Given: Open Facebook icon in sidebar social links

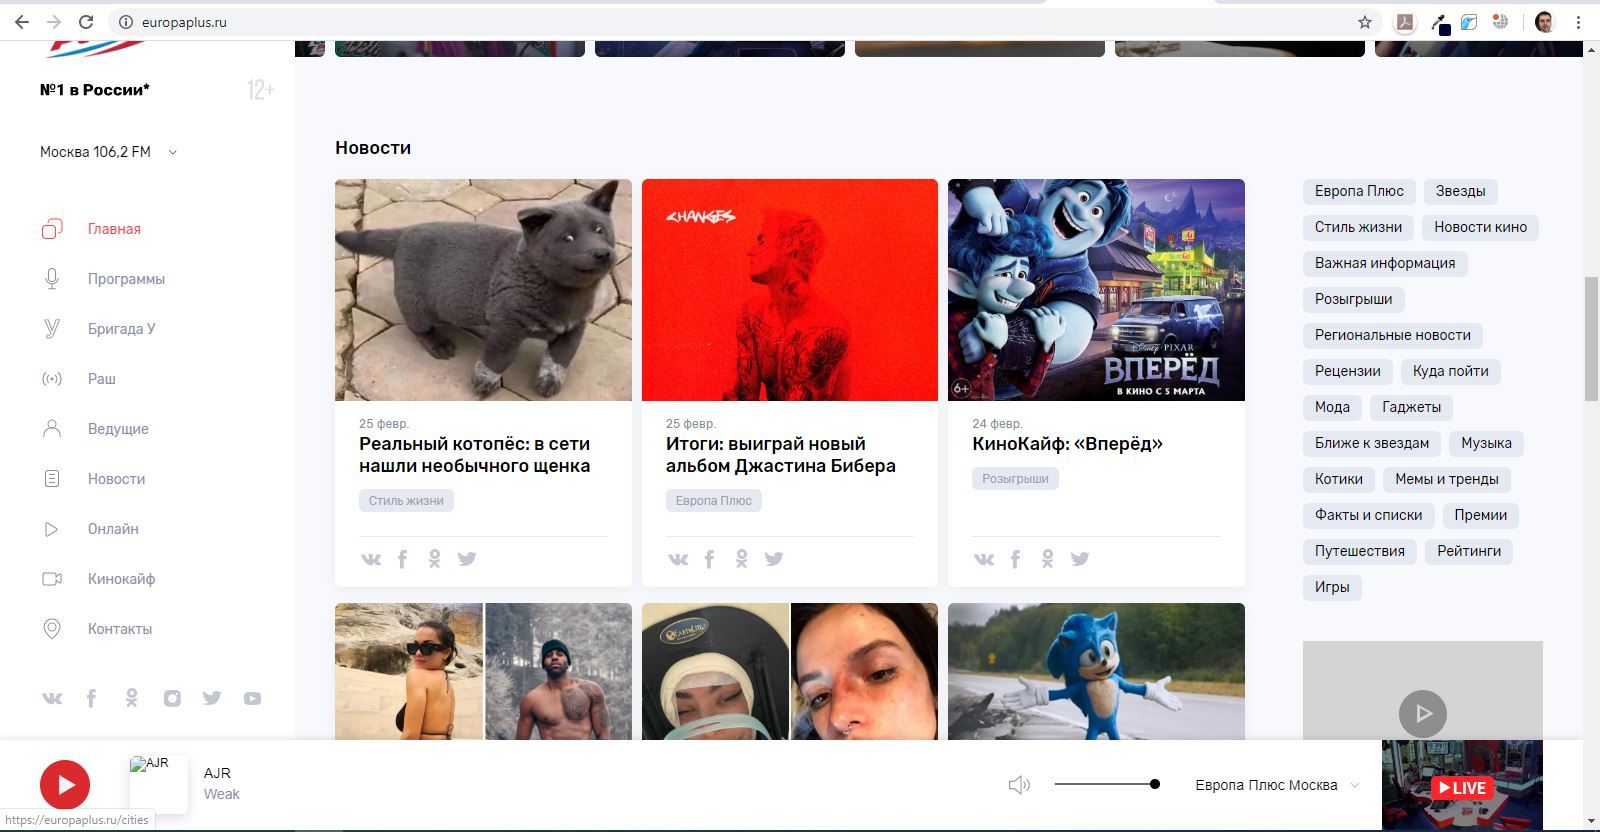Looking at the screenshot, I should tap(91, 698).
